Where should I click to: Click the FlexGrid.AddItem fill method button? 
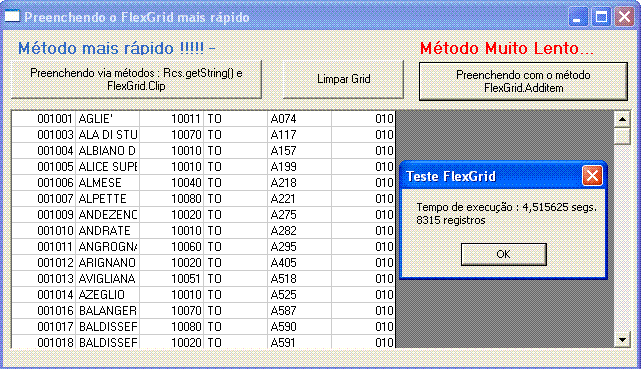coord(523,81)
